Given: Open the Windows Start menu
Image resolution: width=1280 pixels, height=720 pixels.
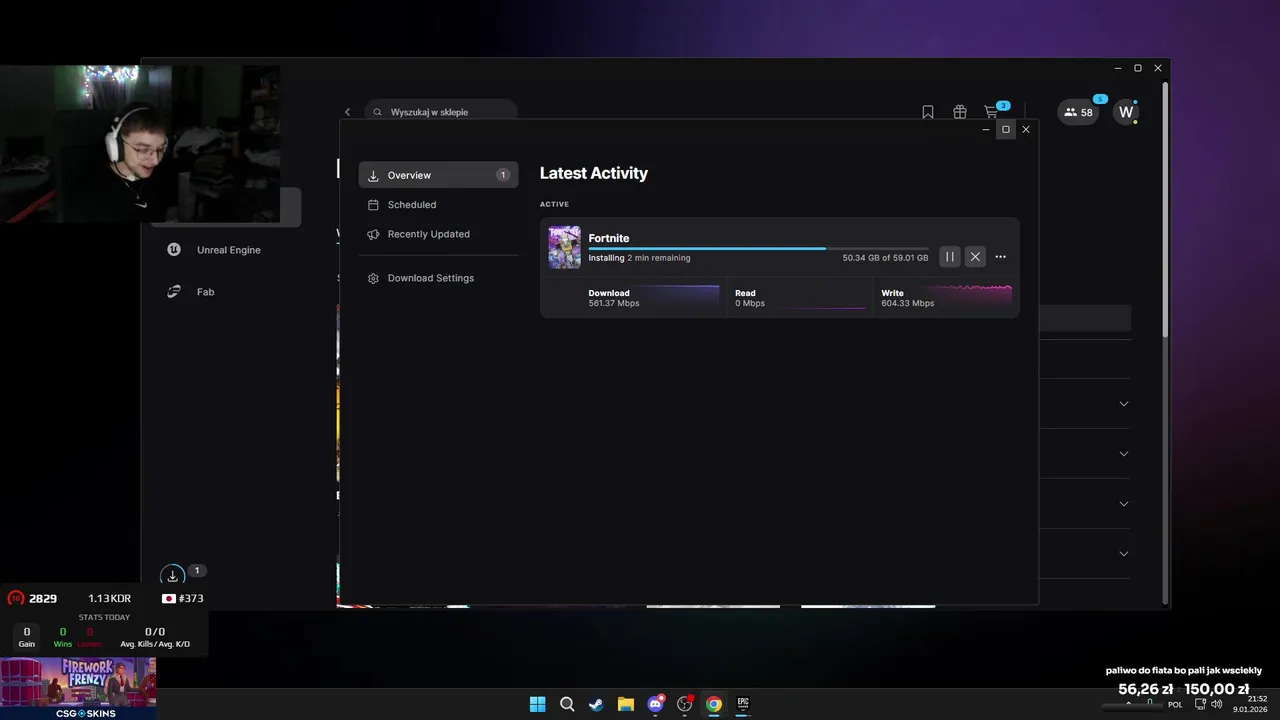Looking at the screenshot, I should coord(537,704).
